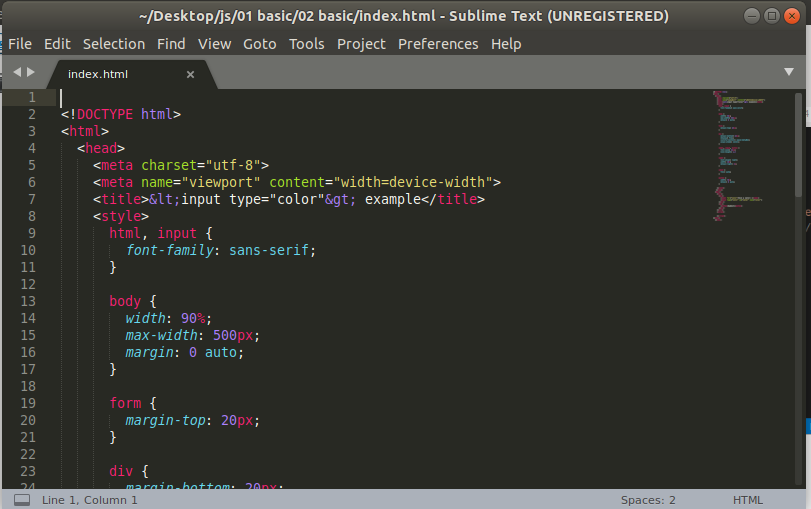This screenshot has height=509, width=811.
Task: Click the style tag on line 8
Action: (121, 216)
